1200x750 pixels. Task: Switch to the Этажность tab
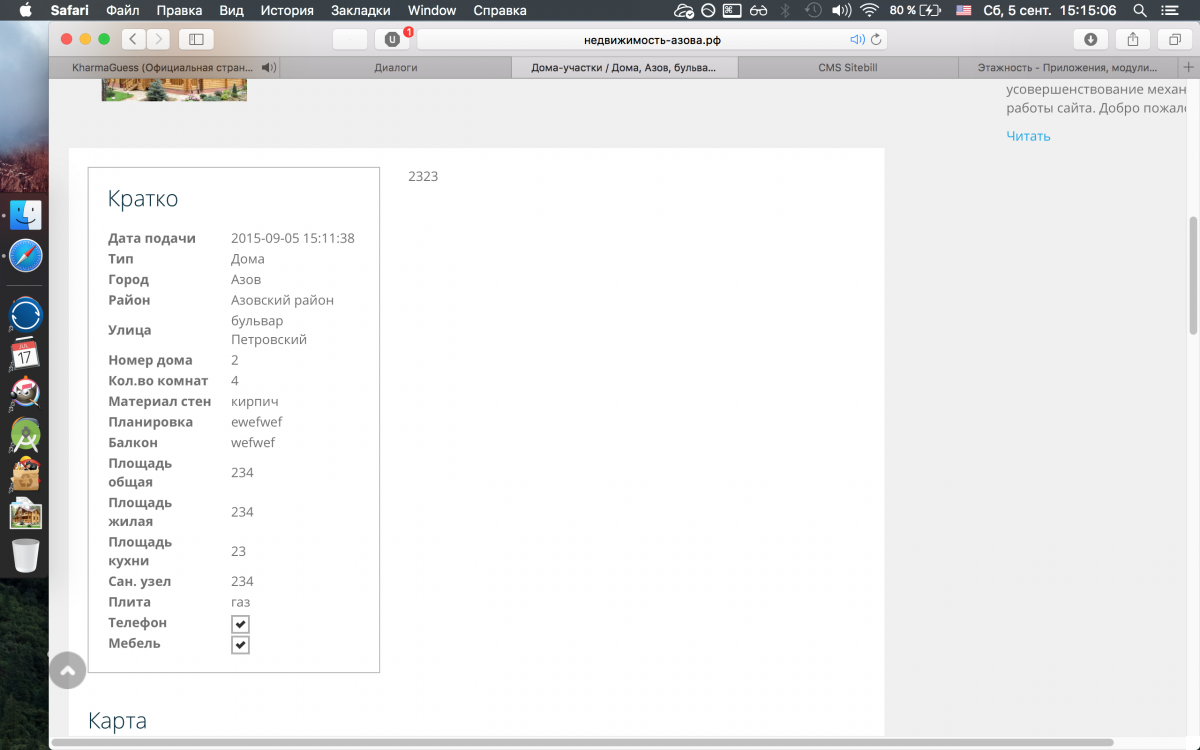point(1067,67)
